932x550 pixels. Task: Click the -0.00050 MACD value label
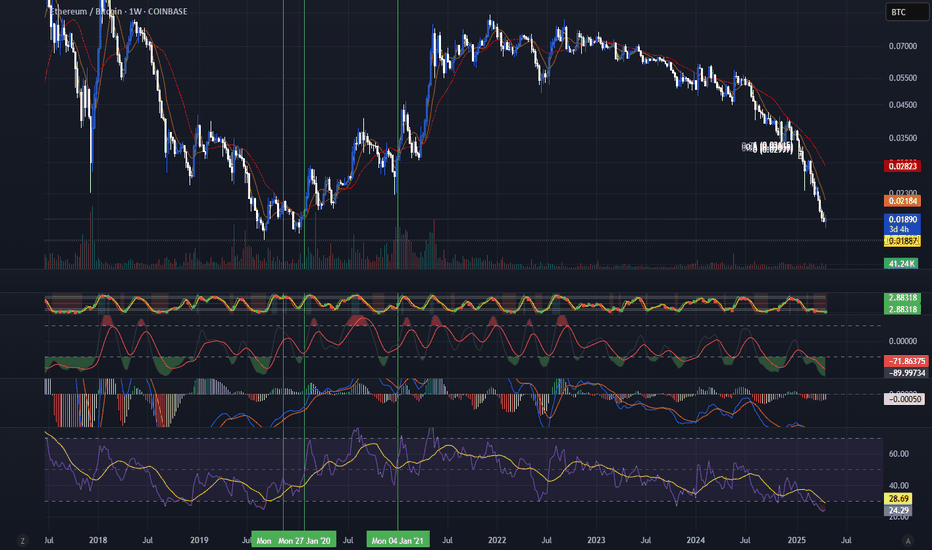coord(904,399)
